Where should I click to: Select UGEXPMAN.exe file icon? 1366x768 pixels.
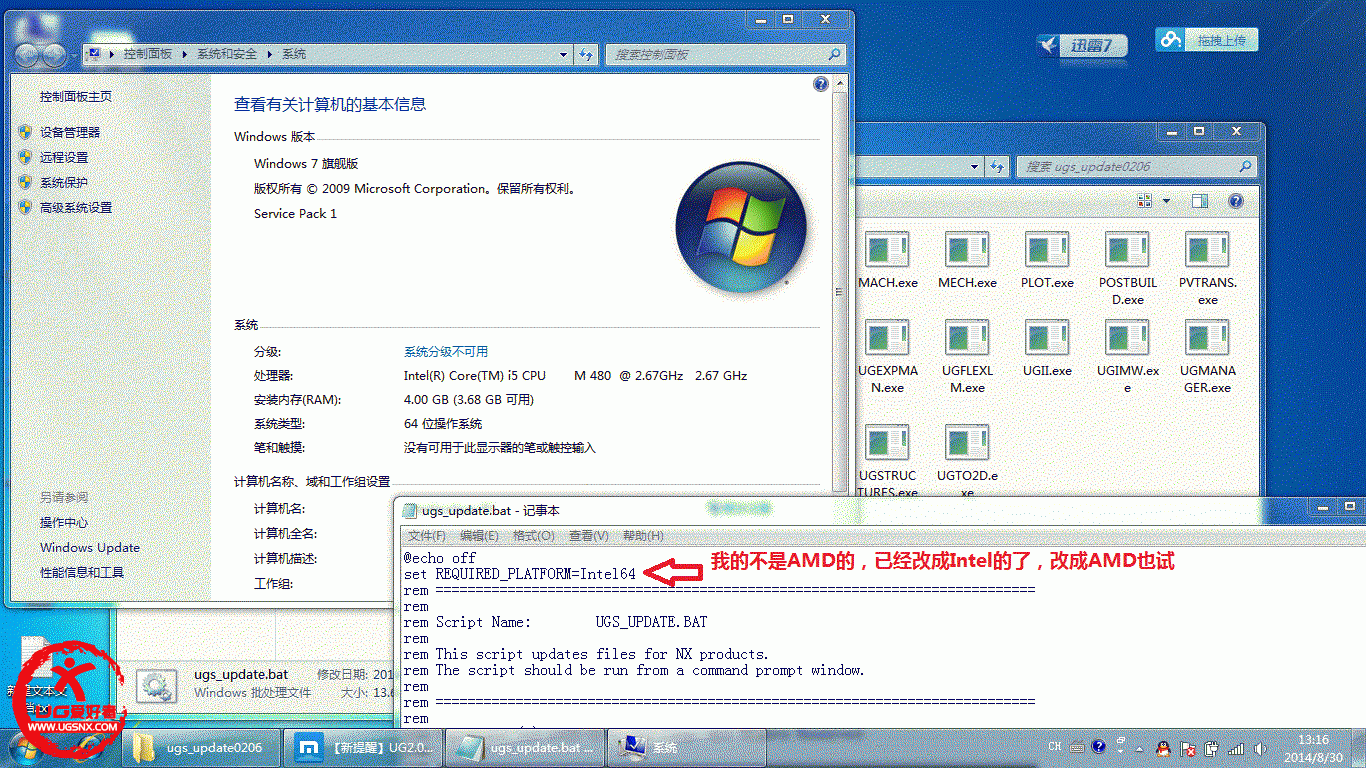pyautogui.click(x=887, y=339)
